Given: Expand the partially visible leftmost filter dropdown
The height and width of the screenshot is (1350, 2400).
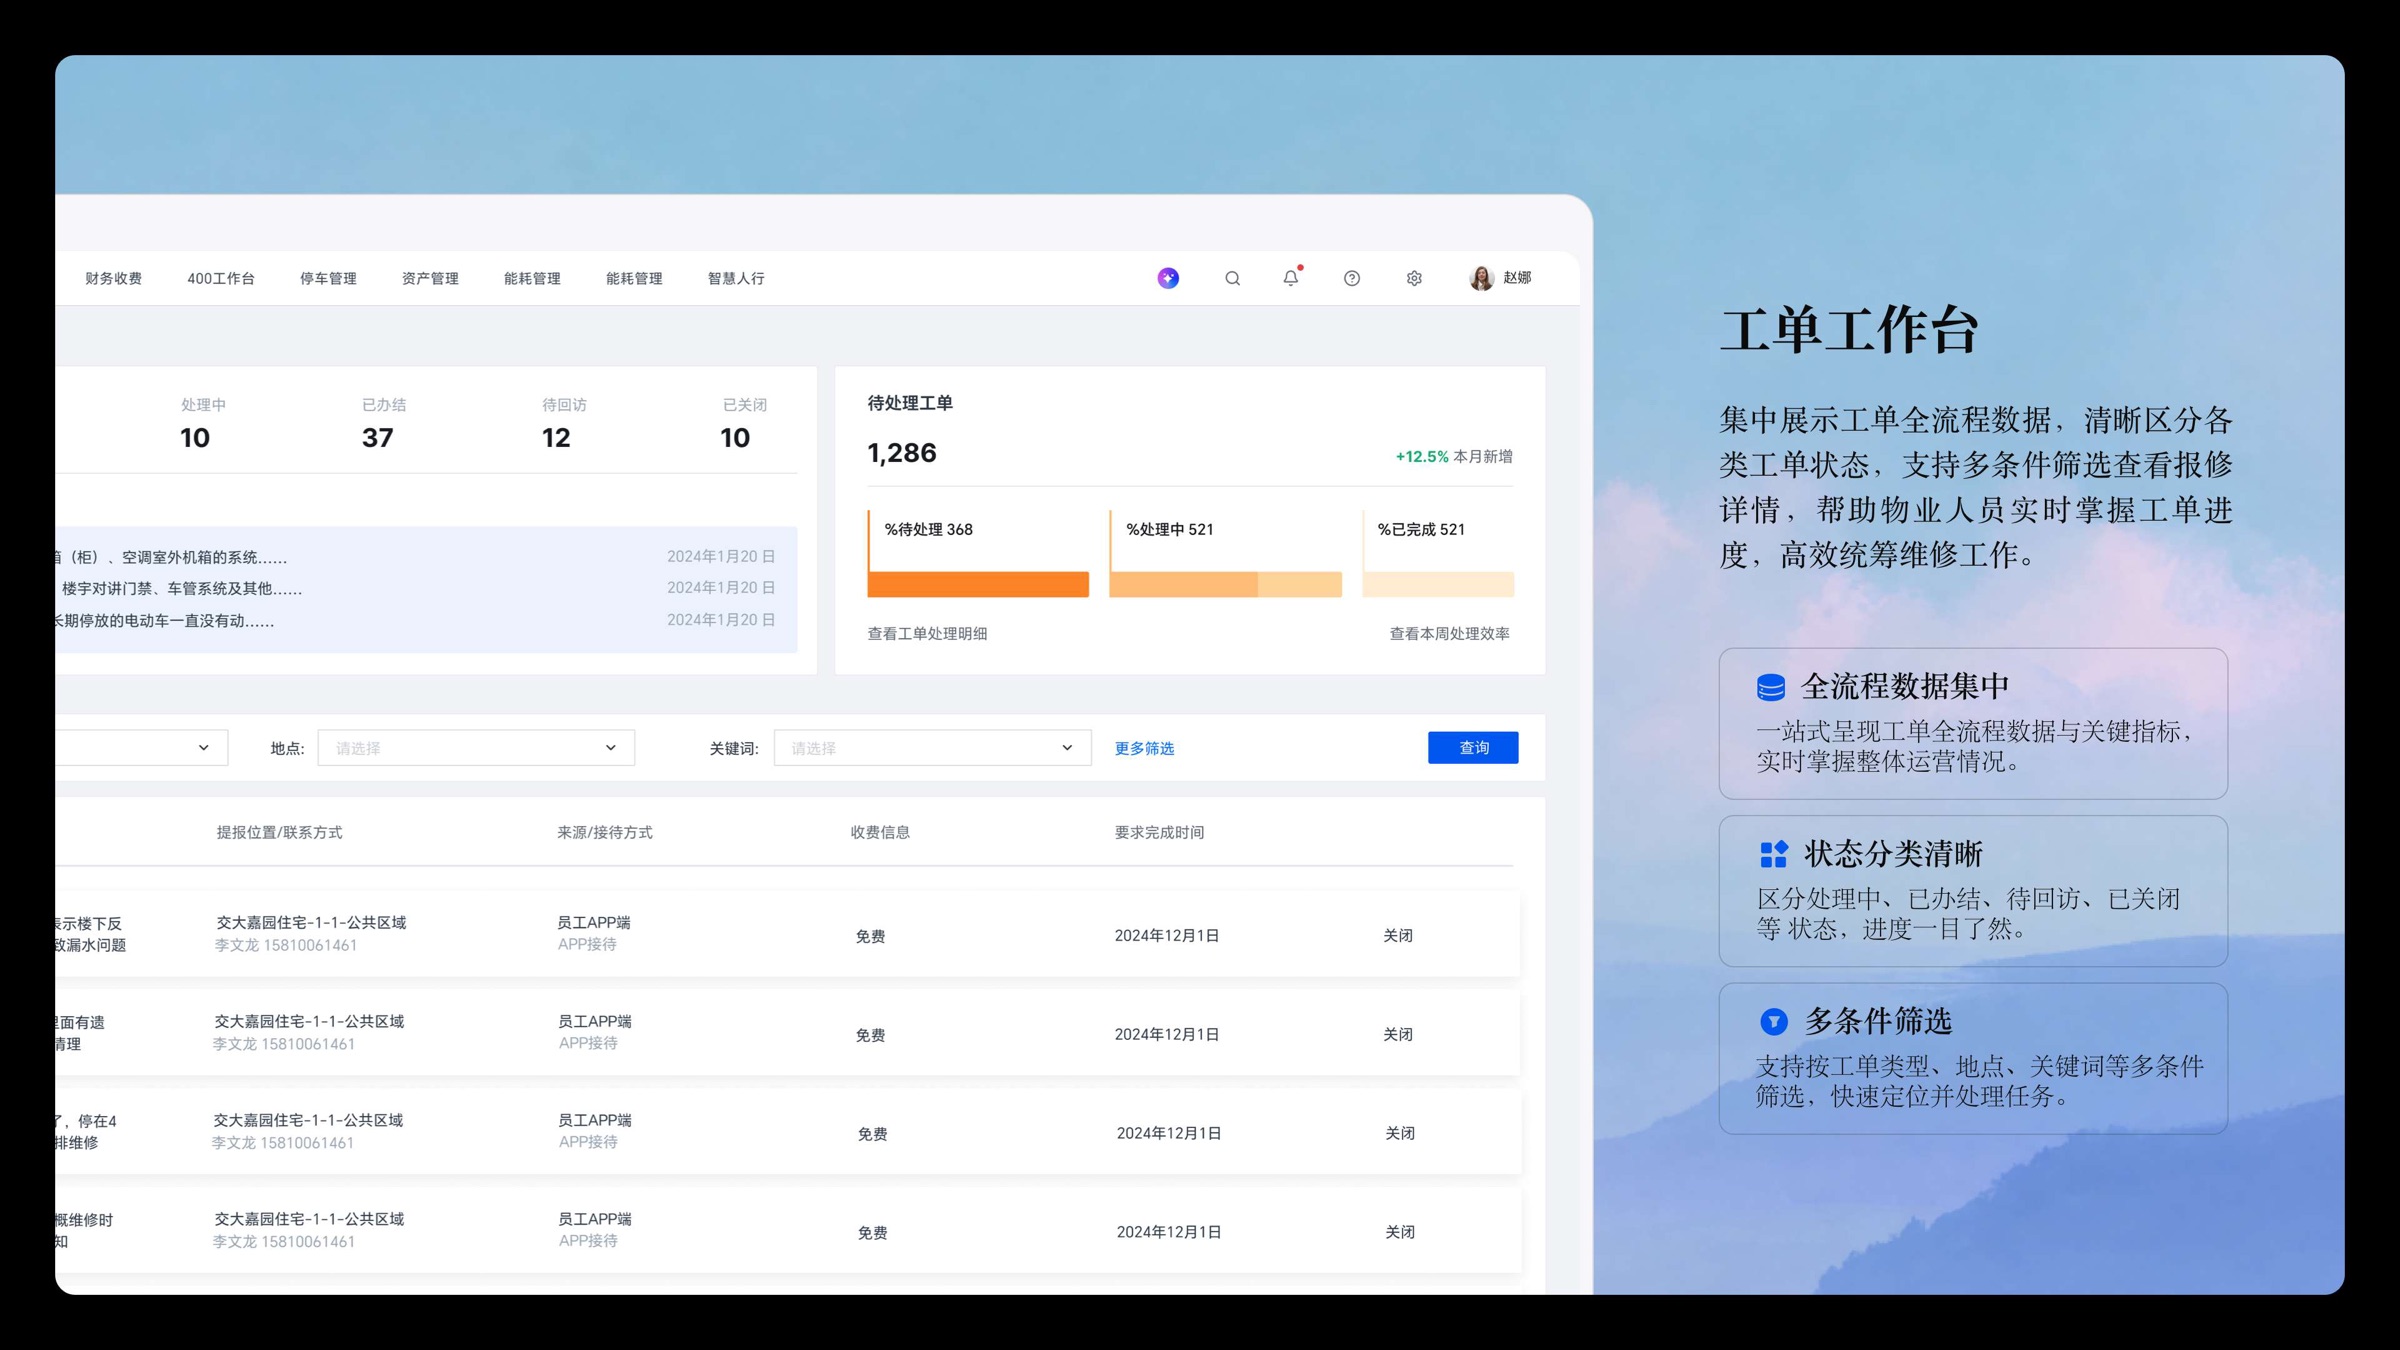Looking at the screenshot, I should (x=141, y=748).
